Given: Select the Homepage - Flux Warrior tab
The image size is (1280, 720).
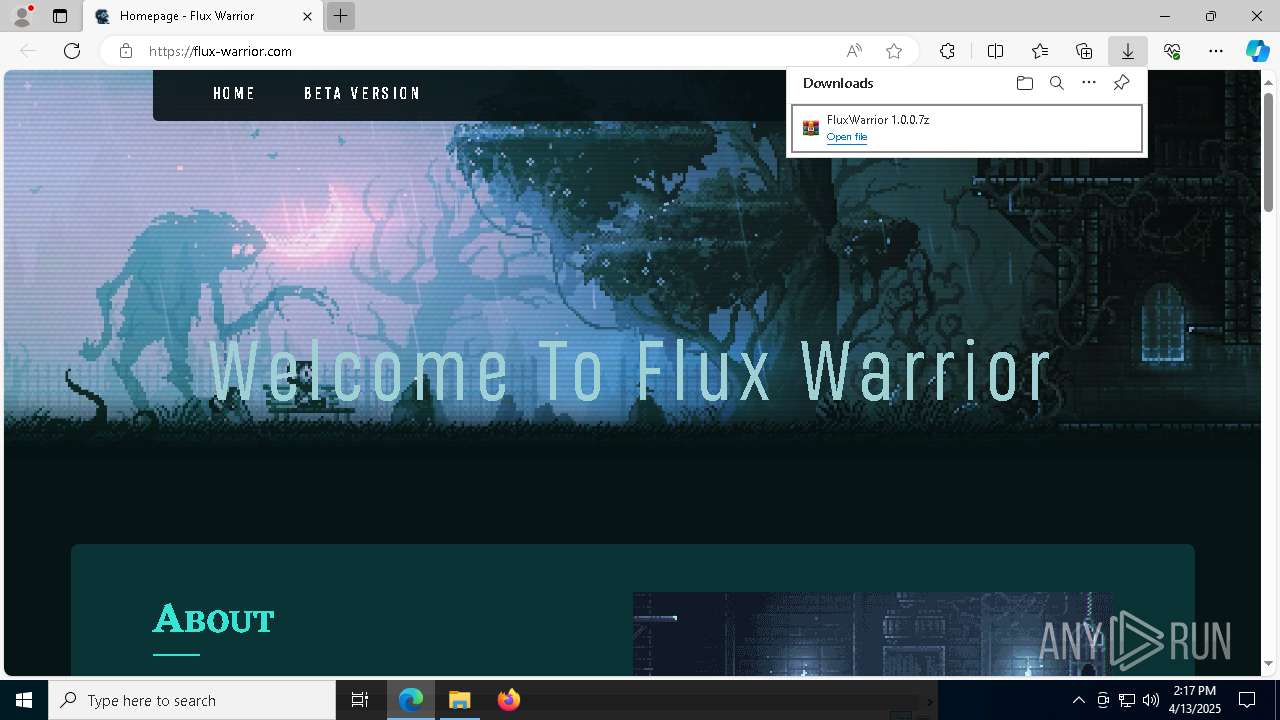Looking at the screenshot, I should coord(203,16).
